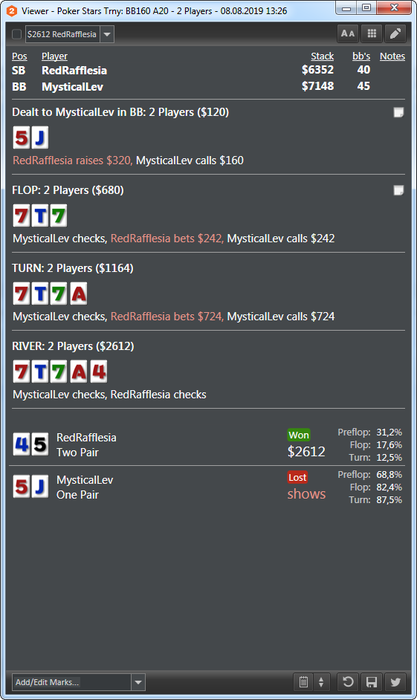Share hand via Twitter bird icon

coord(395,682)
